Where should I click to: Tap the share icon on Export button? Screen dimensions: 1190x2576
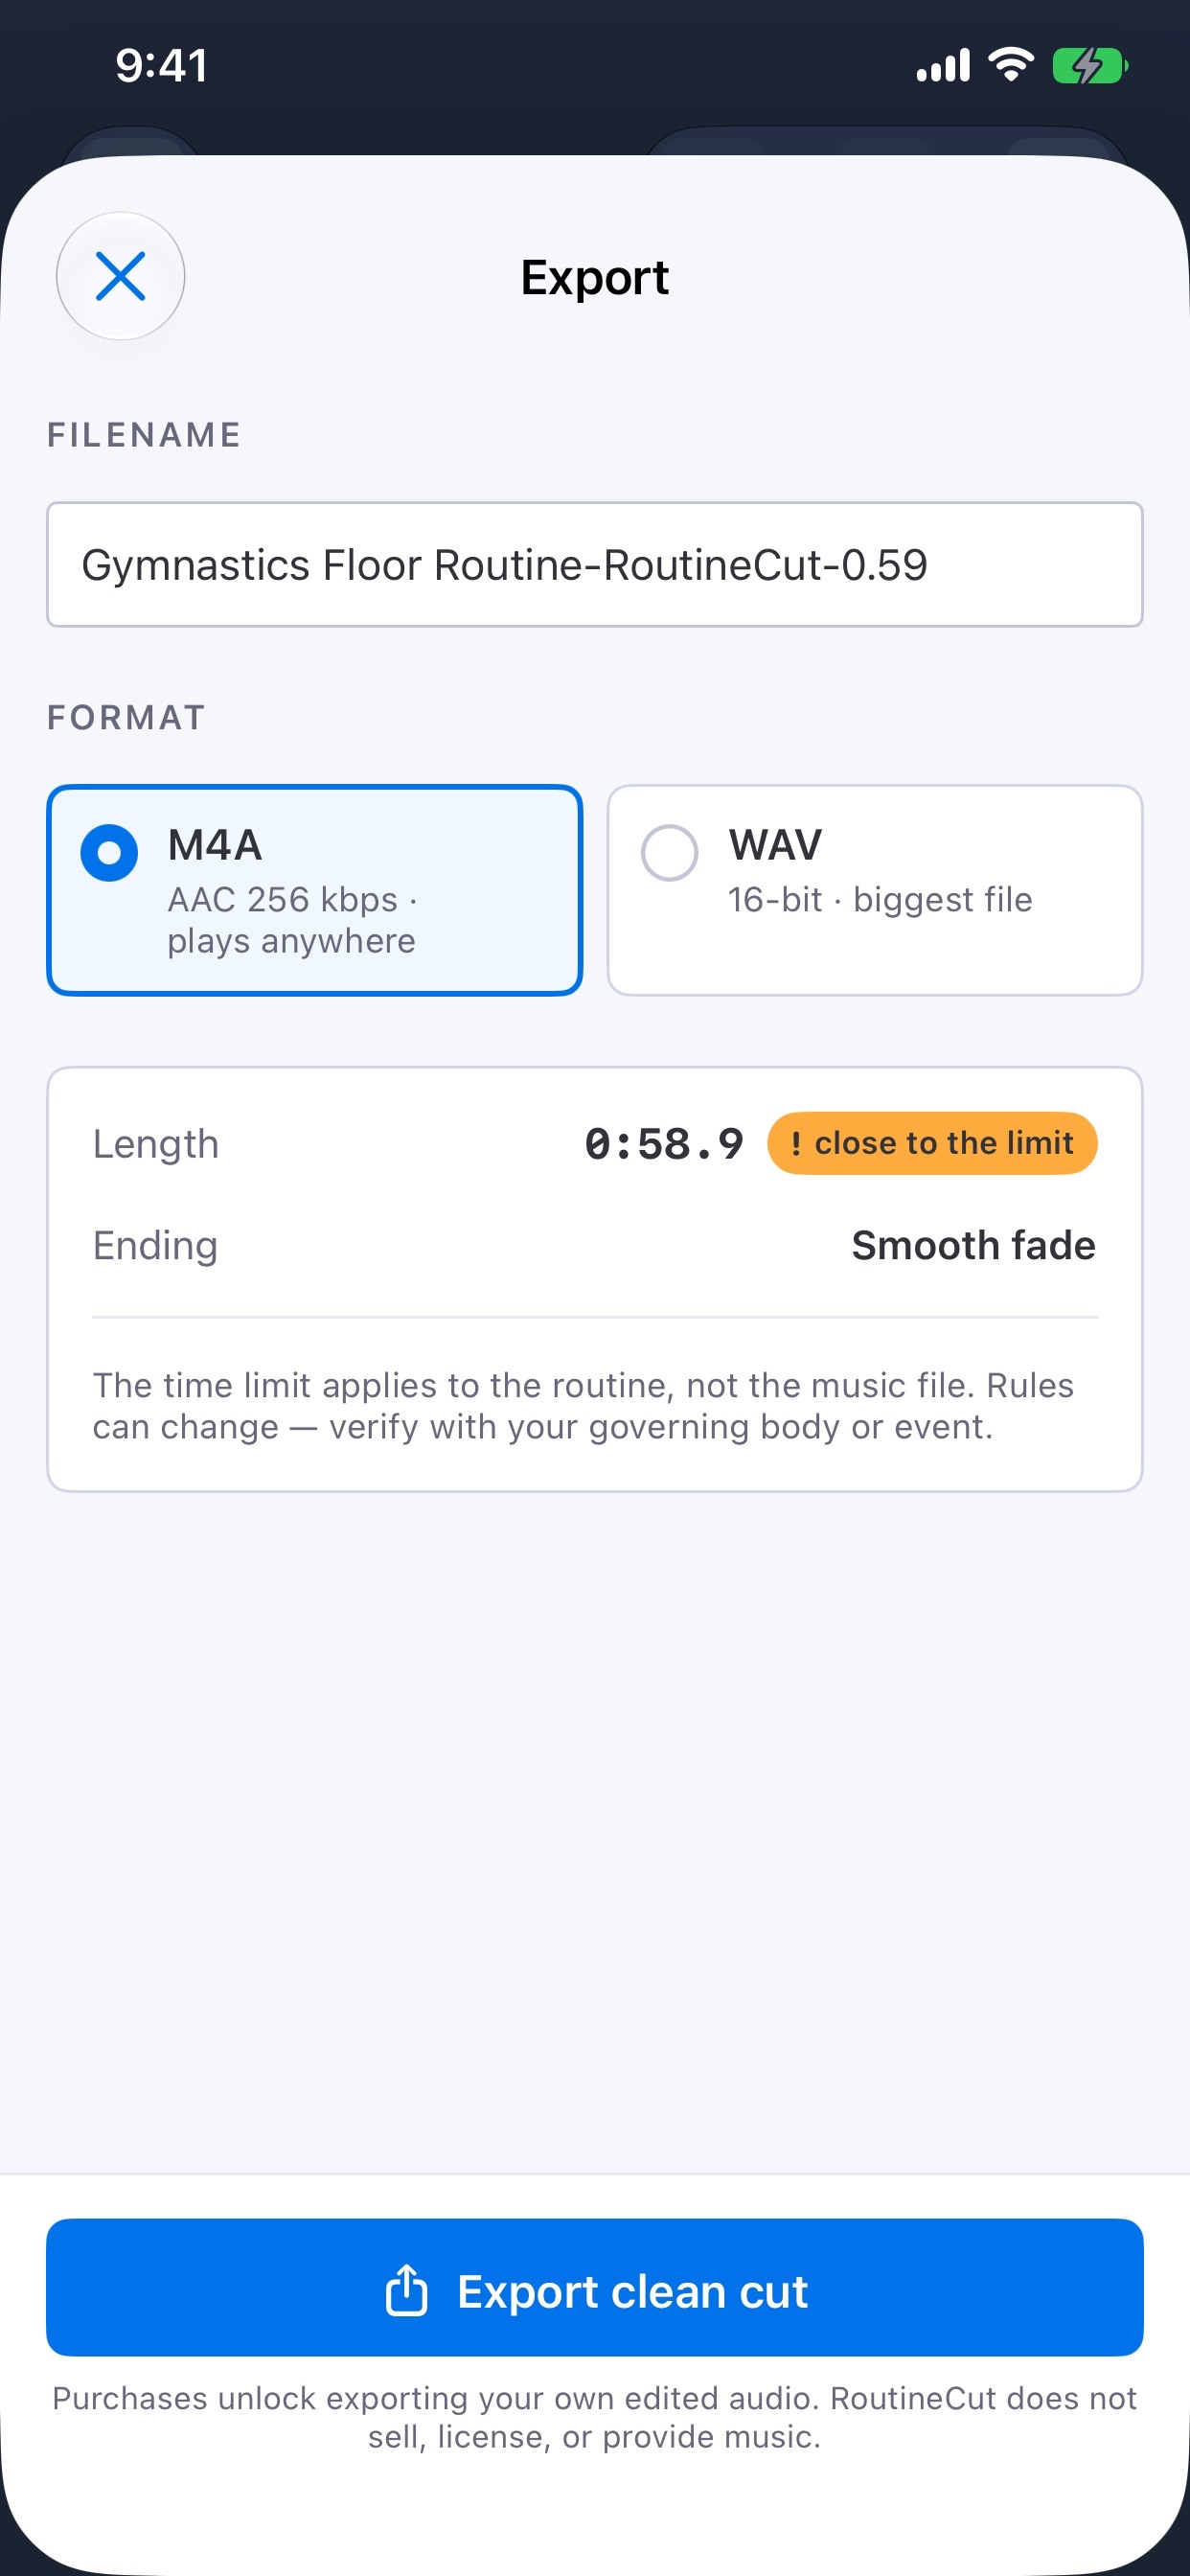tap(406, 2290)
